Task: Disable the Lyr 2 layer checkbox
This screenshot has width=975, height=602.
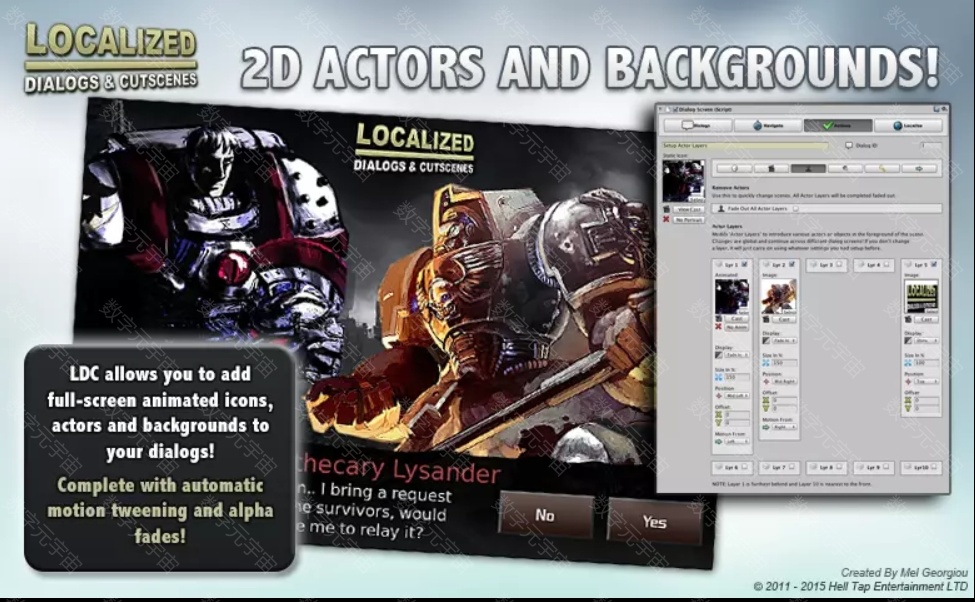Action: [x=792, y=265]
